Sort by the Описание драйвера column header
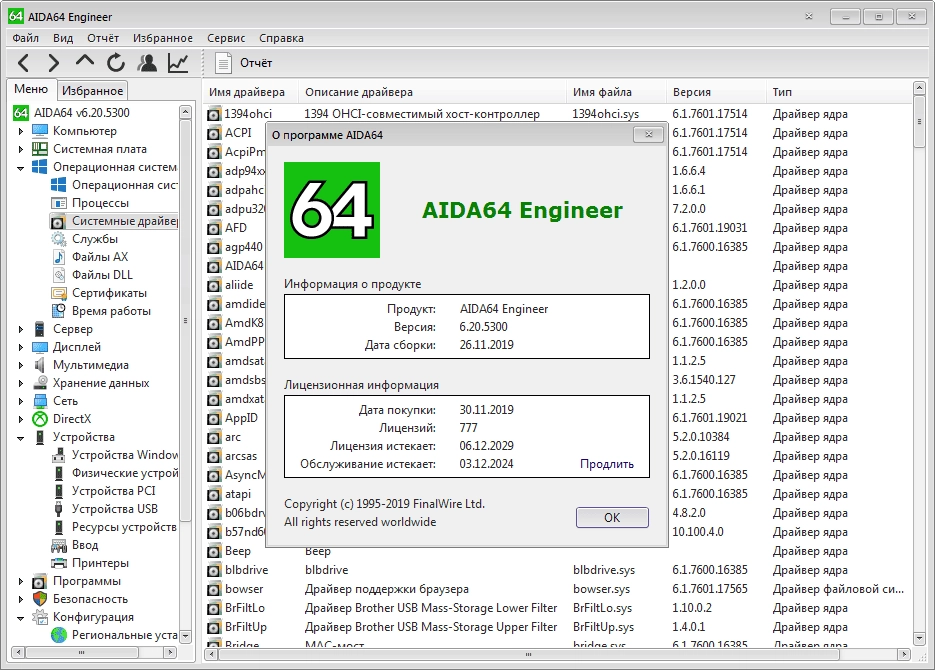Screen dimensions: 935x670 click(432, 92)
